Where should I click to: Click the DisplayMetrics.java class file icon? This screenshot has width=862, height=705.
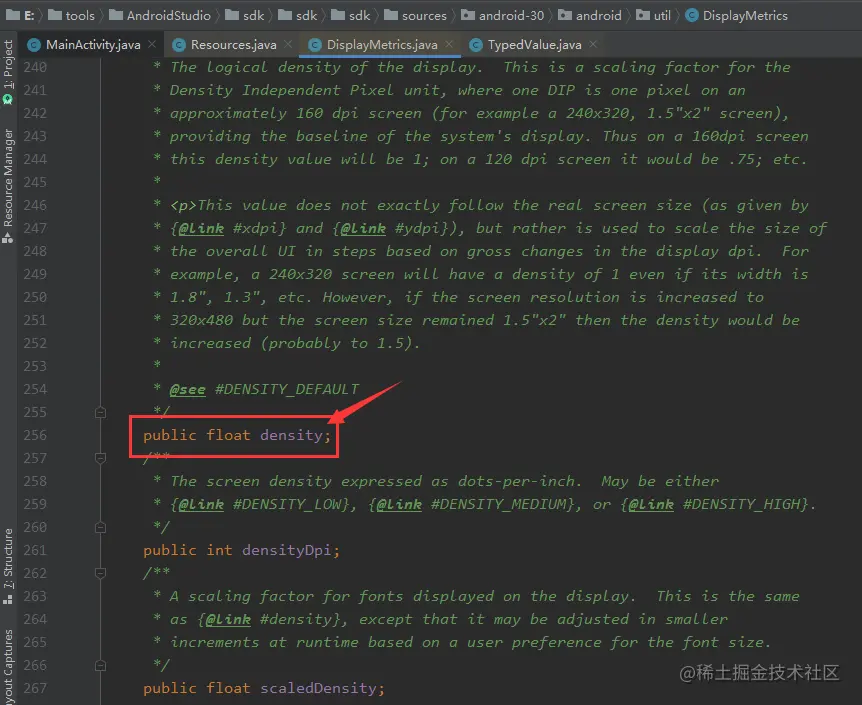(x=315, y=45)
